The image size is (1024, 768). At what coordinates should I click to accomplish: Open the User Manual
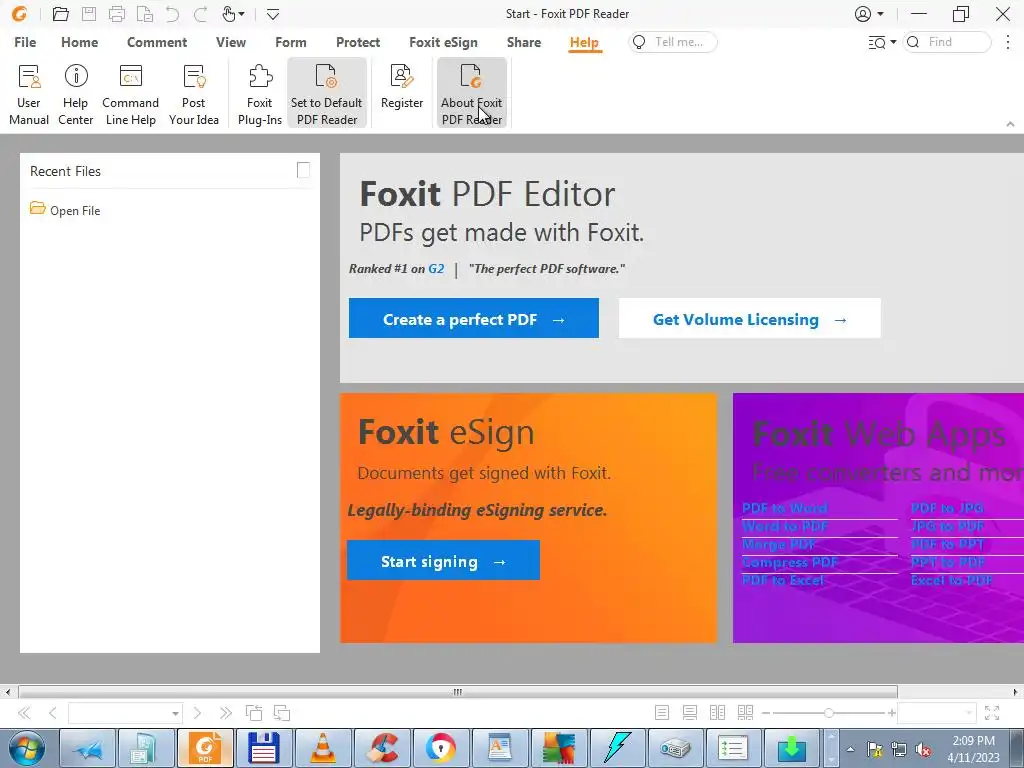click(x=29, y=93)
